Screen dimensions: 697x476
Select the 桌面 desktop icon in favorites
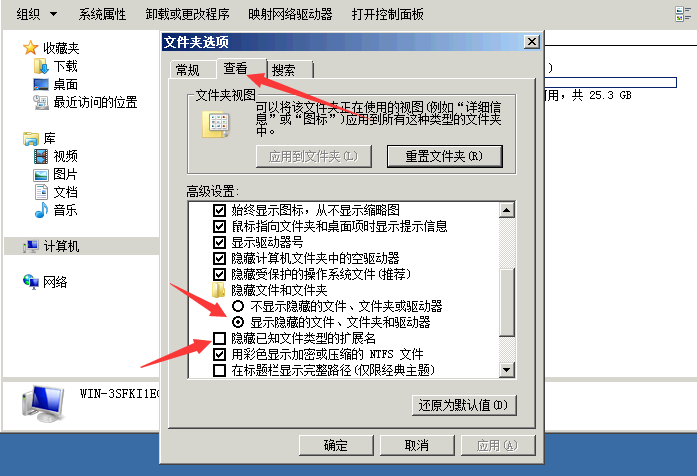(41, 84)
